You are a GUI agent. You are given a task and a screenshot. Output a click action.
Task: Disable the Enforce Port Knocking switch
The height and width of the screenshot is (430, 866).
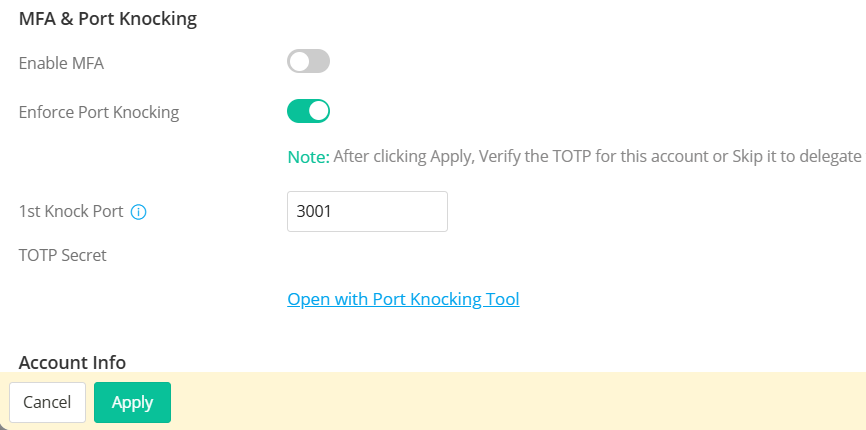[x=308, y=111]
